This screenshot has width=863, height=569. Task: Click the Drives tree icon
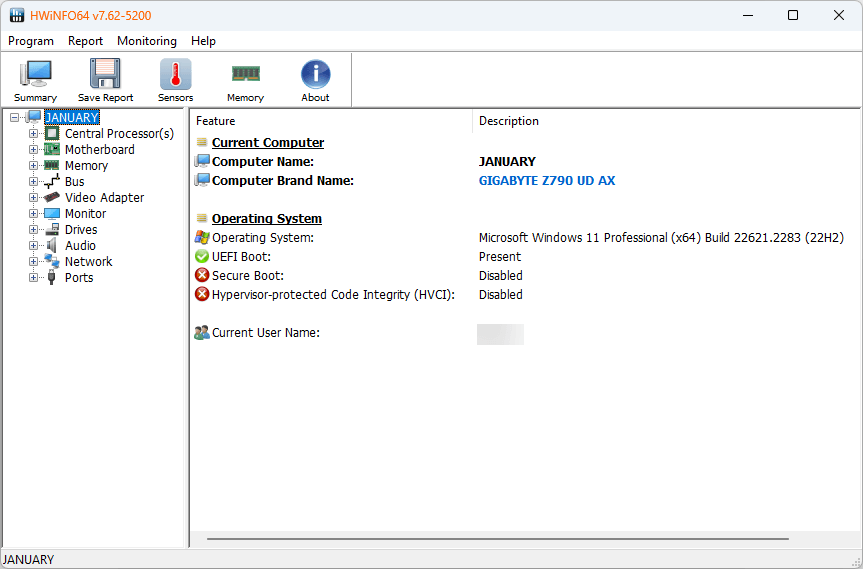click(52, 229)
